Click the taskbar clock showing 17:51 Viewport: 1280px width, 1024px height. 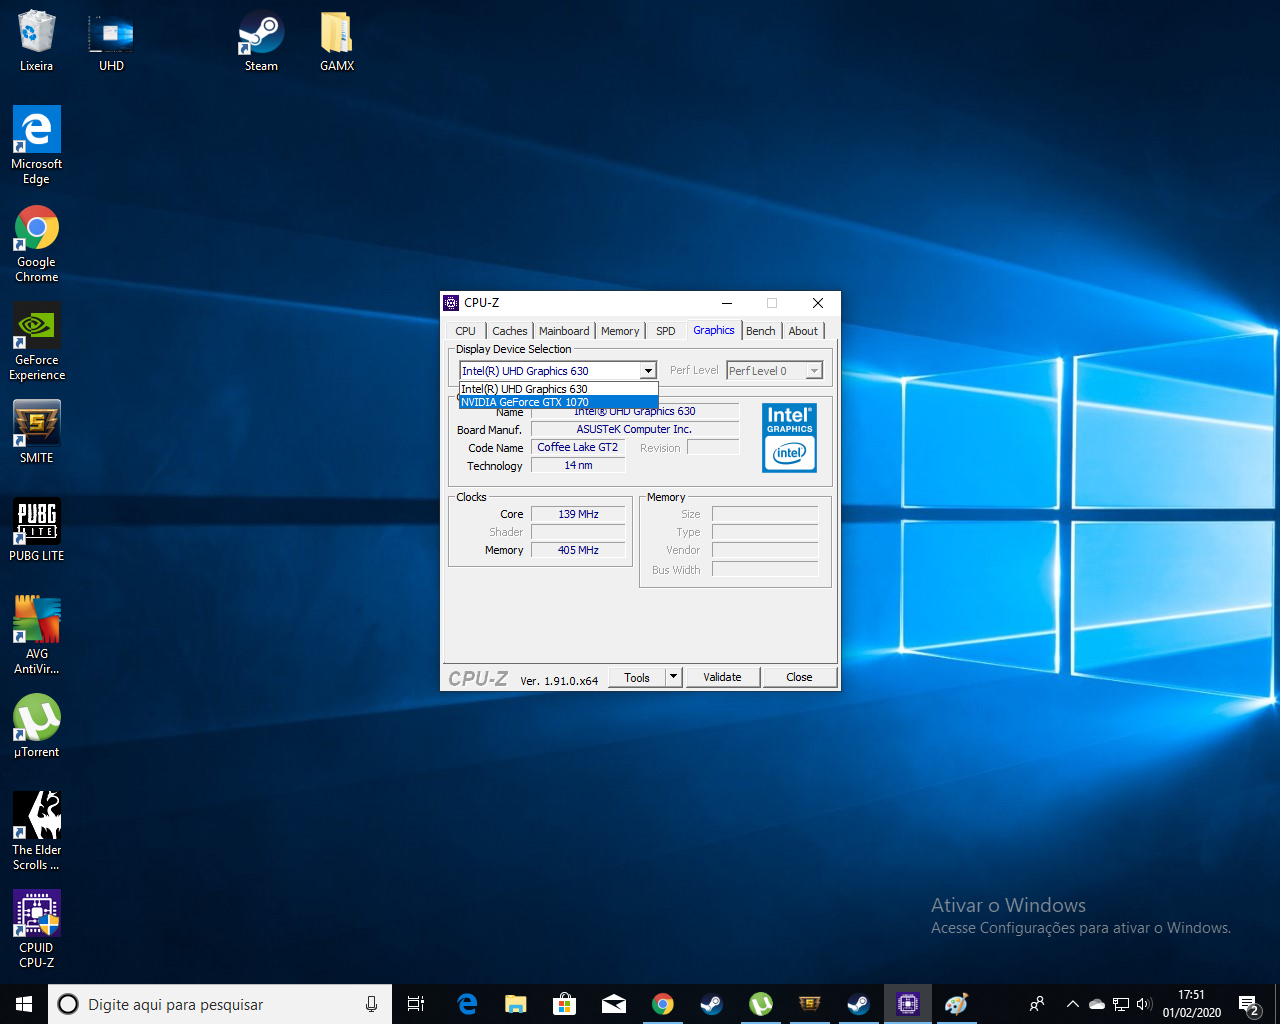[x=1192, y=1004]
